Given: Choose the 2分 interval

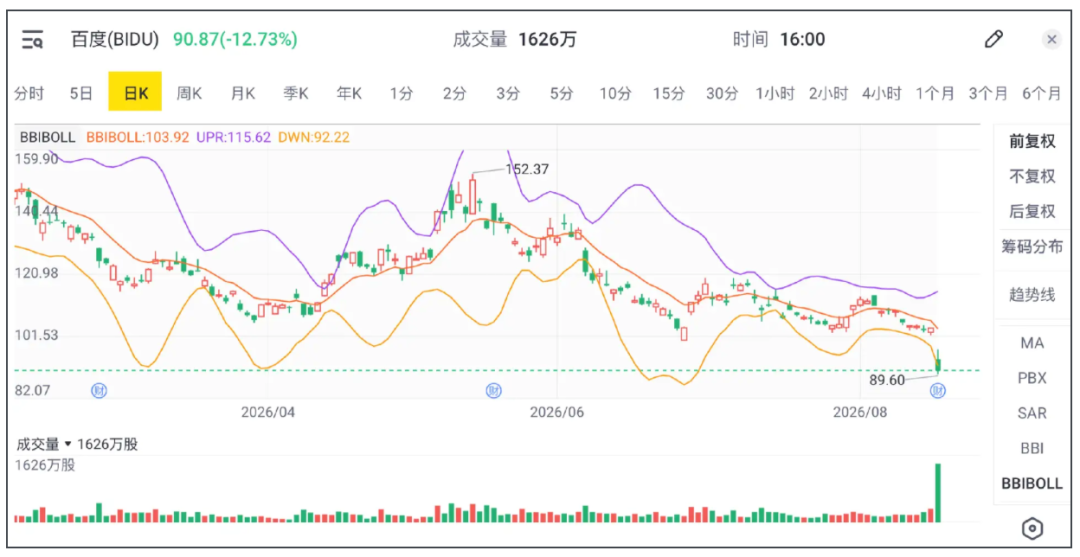Looking at the screenshot, I should (x=455, y=93).
